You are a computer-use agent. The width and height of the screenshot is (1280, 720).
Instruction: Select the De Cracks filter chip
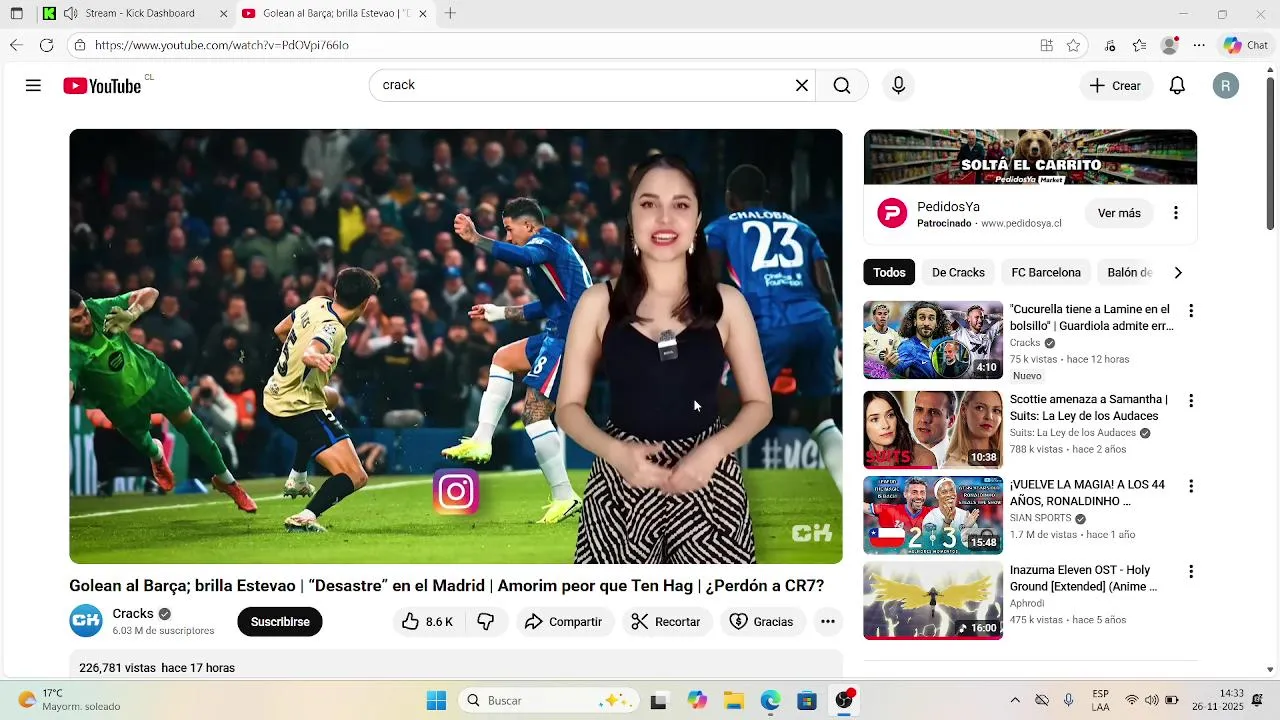click(958, 272)
